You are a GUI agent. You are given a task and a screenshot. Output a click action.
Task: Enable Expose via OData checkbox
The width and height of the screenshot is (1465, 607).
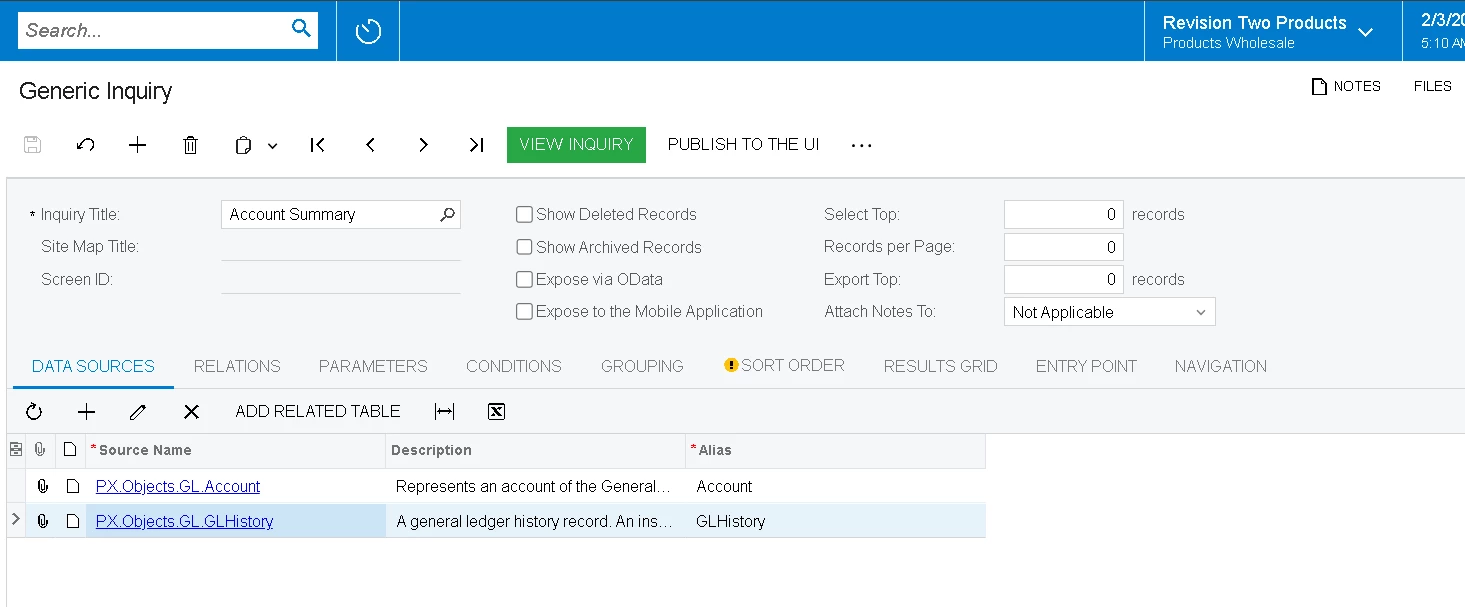pos(524,280)
